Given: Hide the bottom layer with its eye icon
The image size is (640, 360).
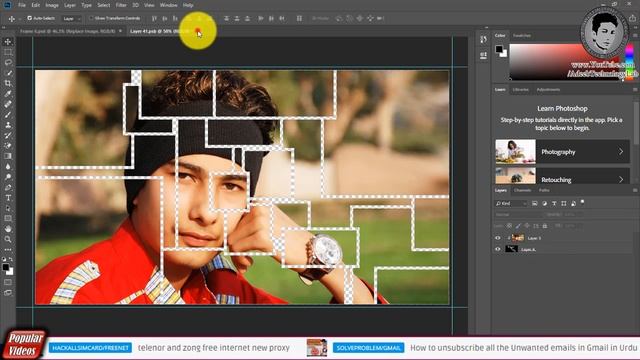Looking at the screenshot, I should point(498,249).
